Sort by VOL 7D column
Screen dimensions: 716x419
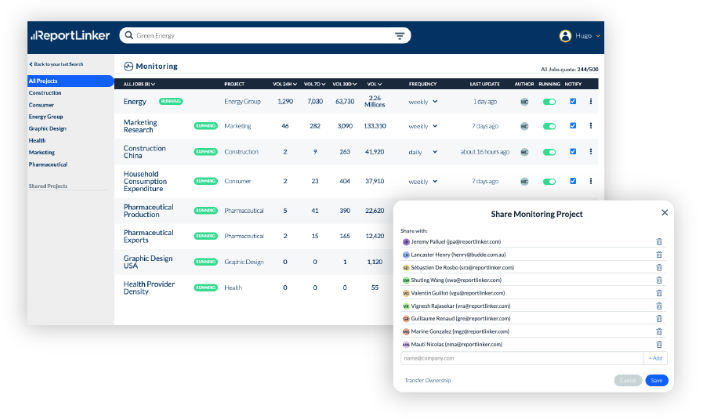[x=315, y=84]
